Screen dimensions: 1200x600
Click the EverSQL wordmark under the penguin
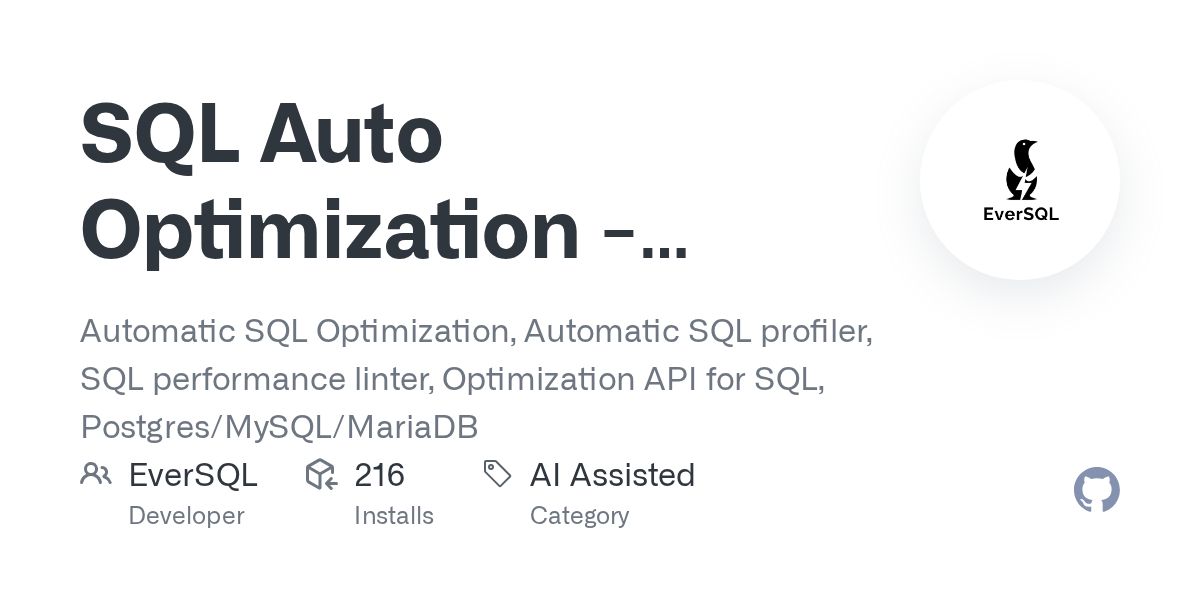1020,213
